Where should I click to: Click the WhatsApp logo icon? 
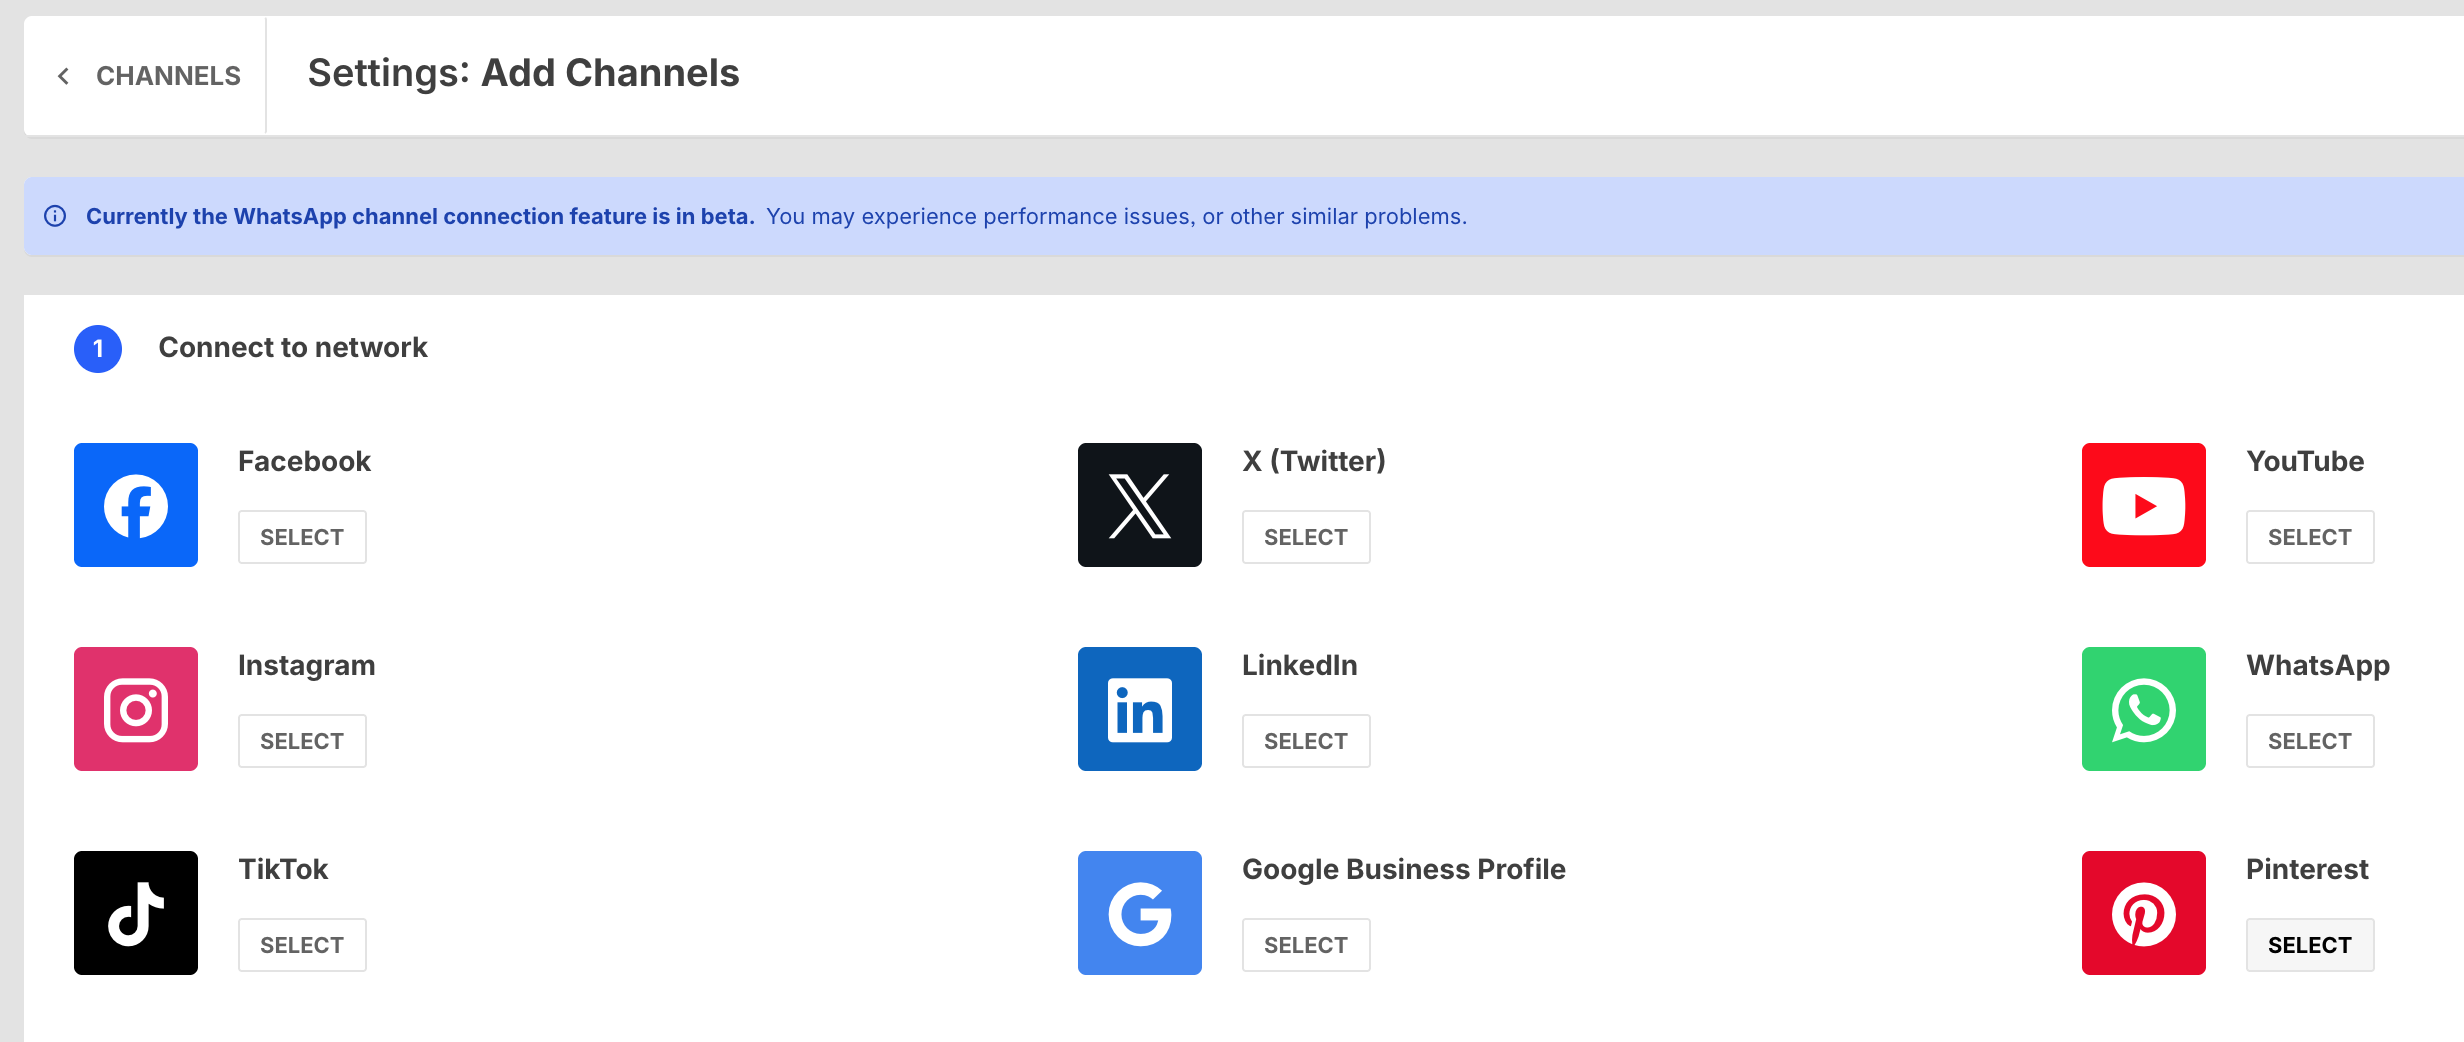click(x=2144, y=709)
